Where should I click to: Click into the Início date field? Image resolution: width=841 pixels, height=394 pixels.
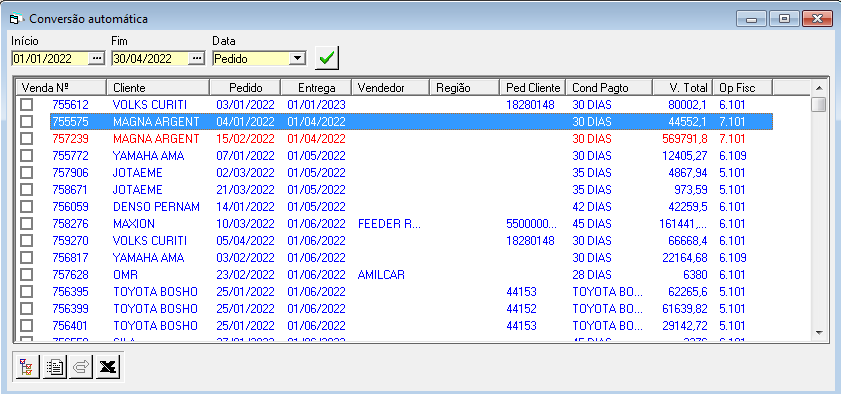tap(49, 59)
